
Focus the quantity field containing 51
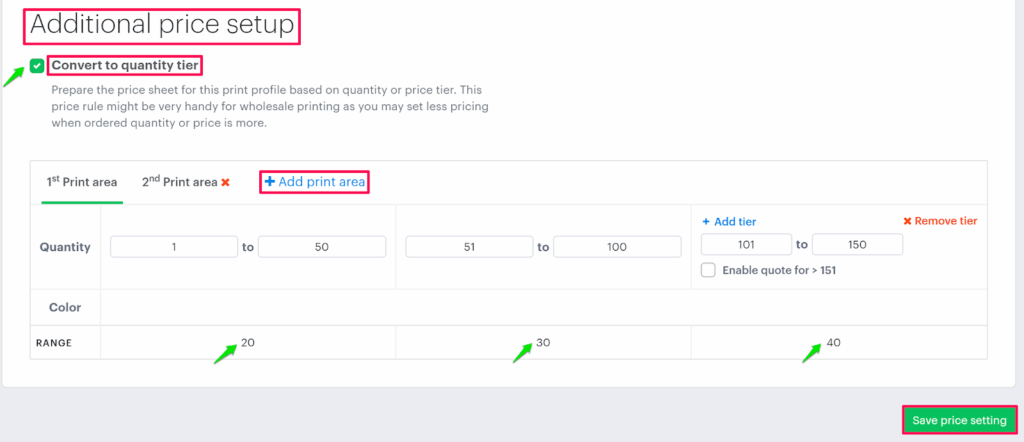[x=468, y=247]
